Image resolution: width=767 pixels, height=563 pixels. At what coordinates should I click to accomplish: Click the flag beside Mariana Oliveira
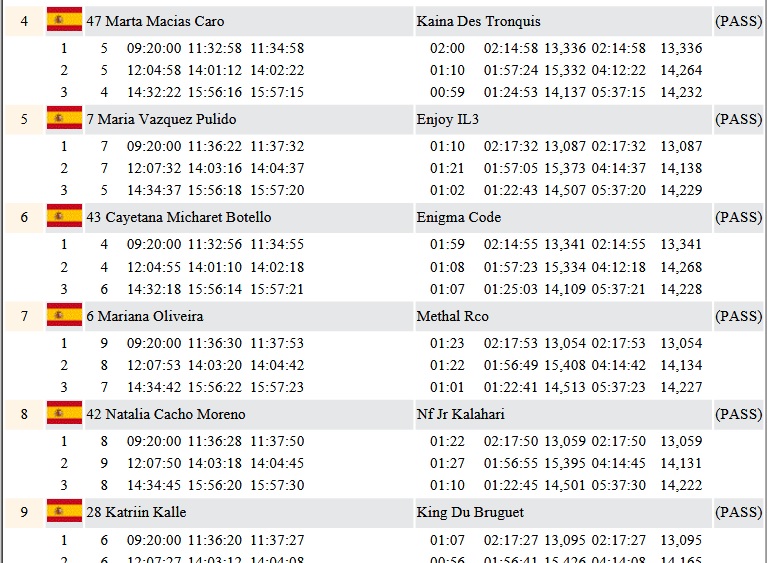[64, 316]
